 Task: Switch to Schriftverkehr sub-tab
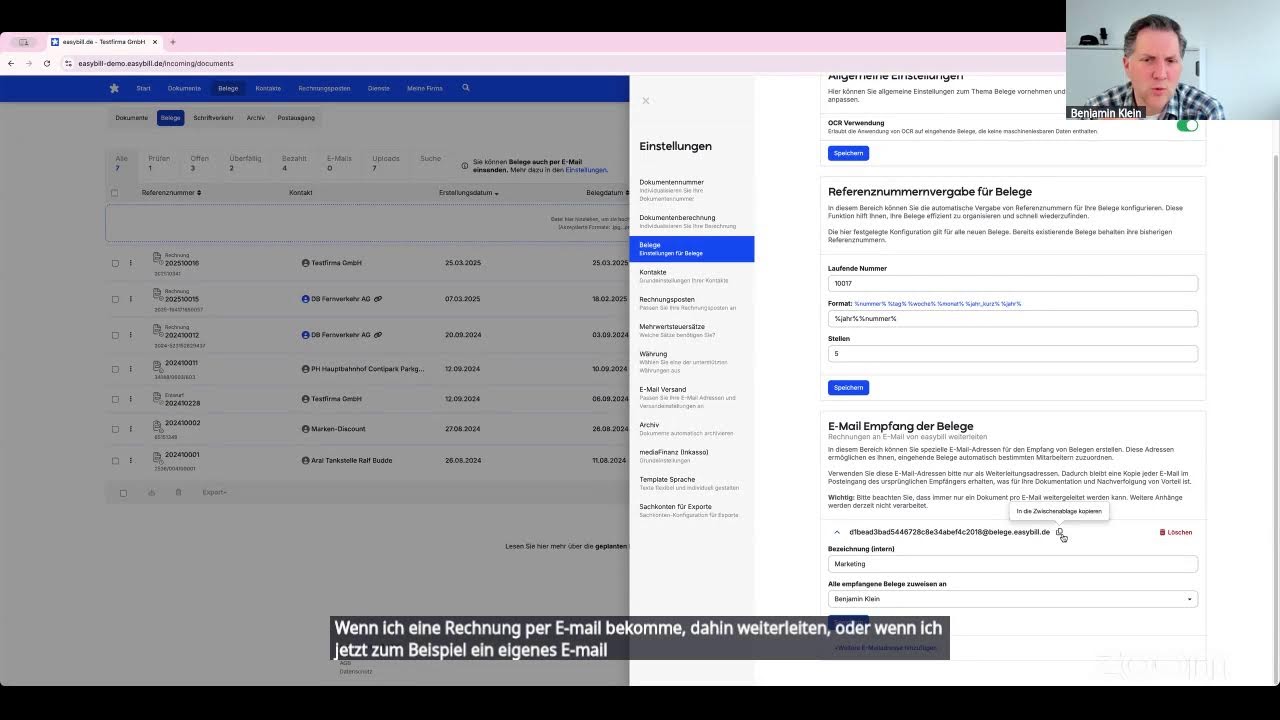click(213, 118)
